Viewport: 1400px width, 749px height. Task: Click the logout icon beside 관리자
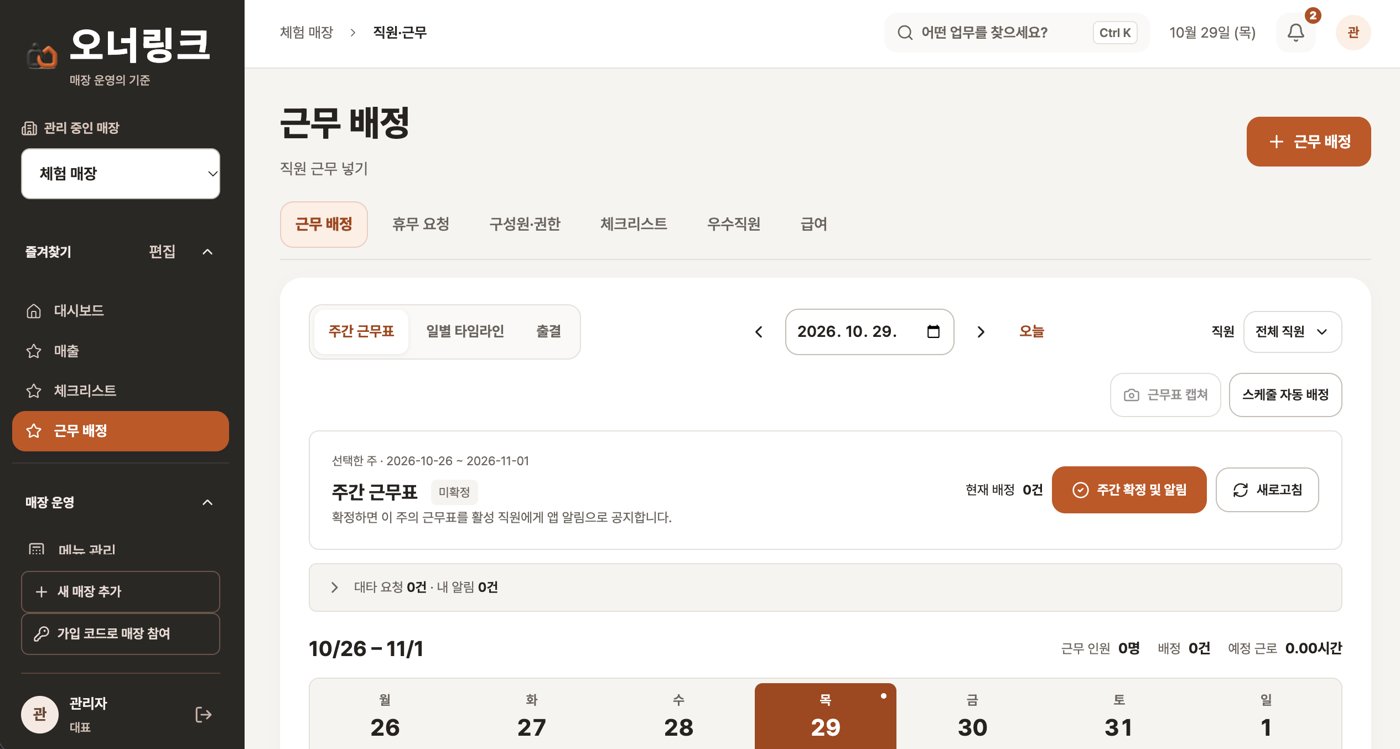coord(204,714)
